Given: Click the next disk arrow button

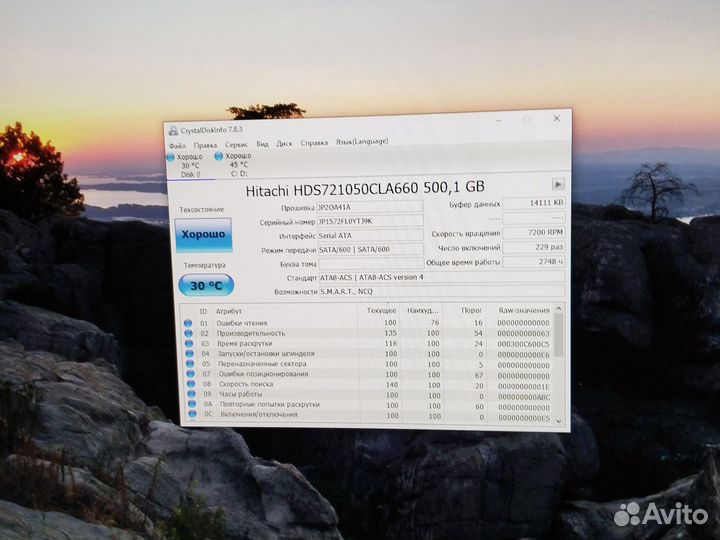Looking at the screenshot, I should point(558,184).
